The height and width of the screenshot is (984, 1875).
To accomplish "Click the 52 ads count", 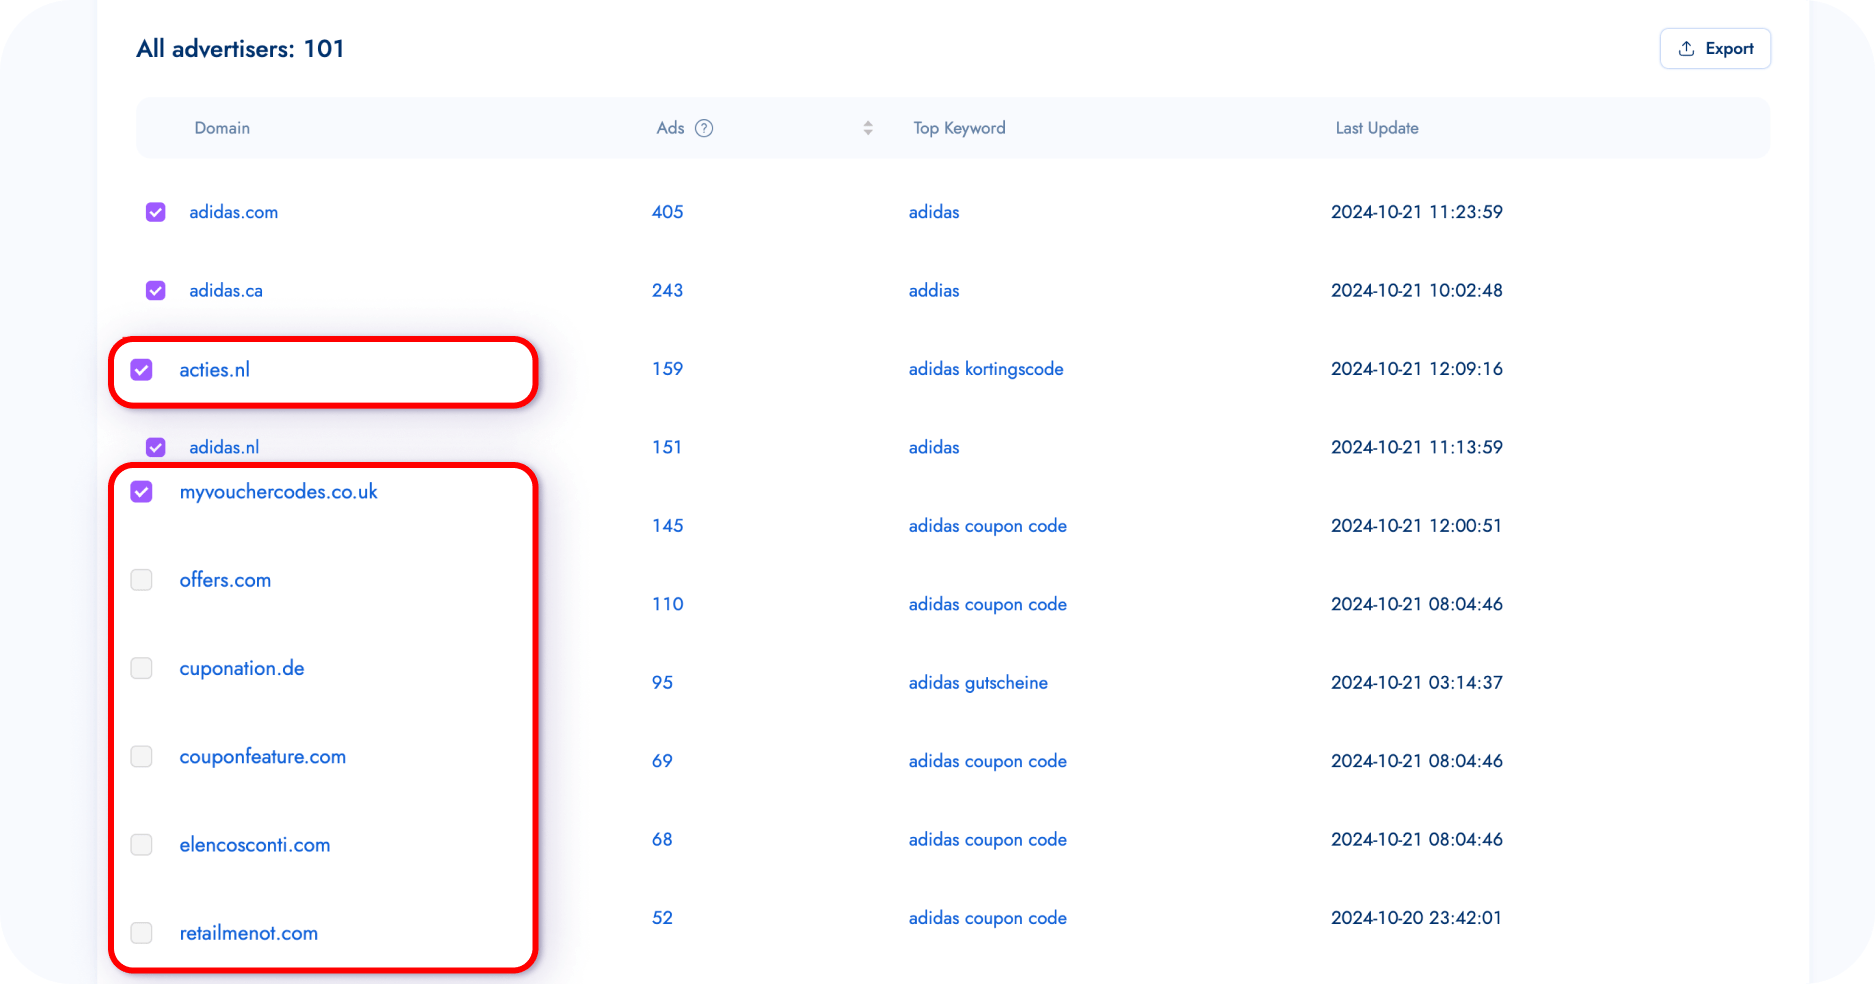I will coord(662,918).
